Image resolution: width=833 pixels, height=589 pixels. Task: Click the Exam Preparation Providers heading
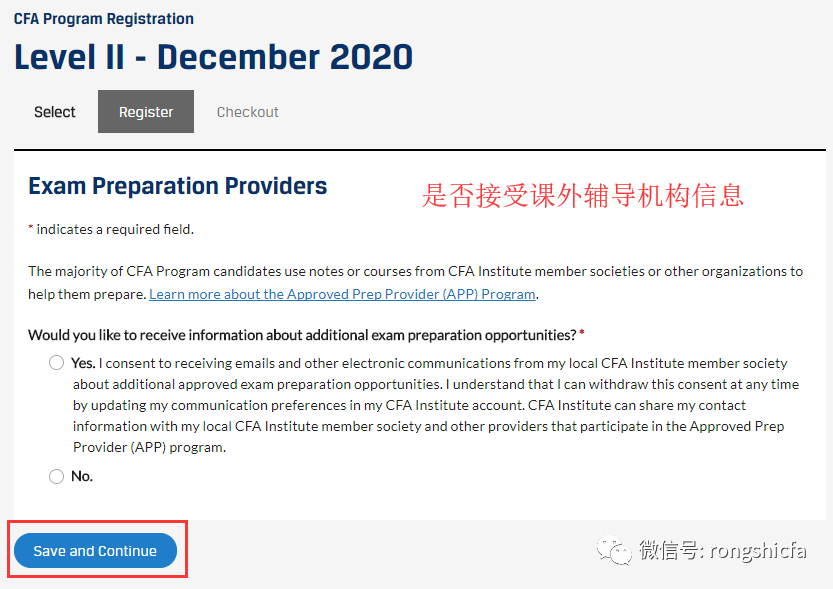[177, 186]
